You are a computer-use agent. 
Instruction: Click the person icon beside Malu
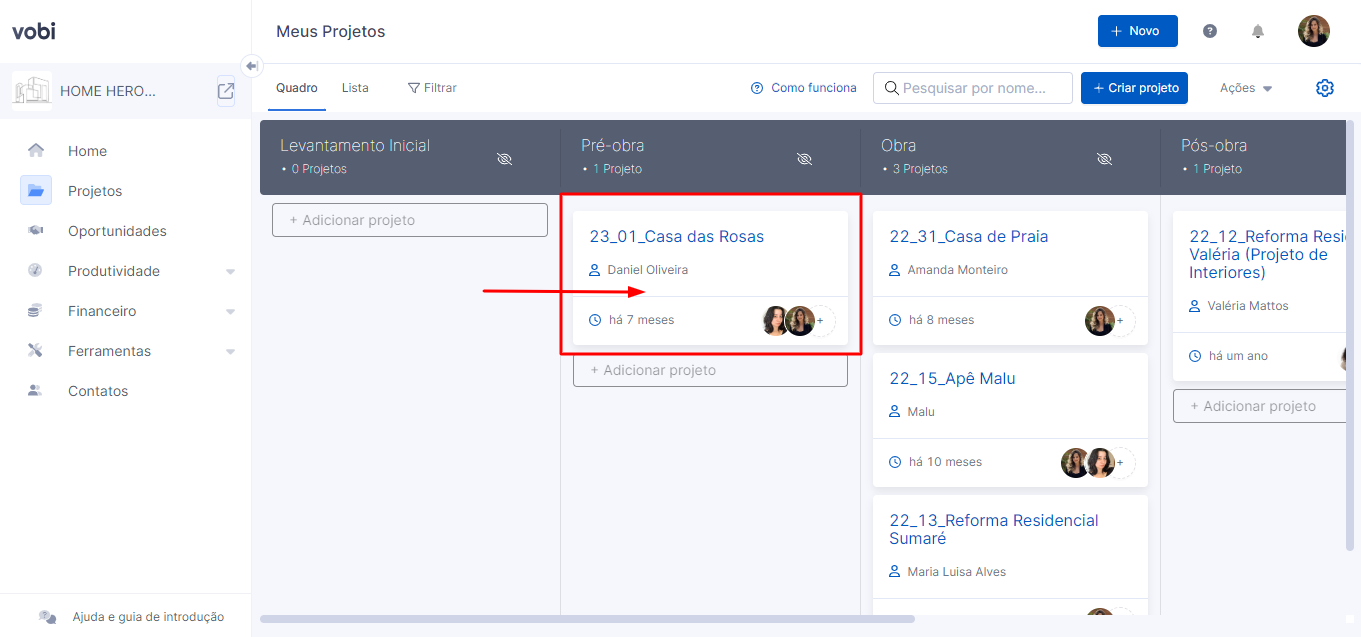895,412
